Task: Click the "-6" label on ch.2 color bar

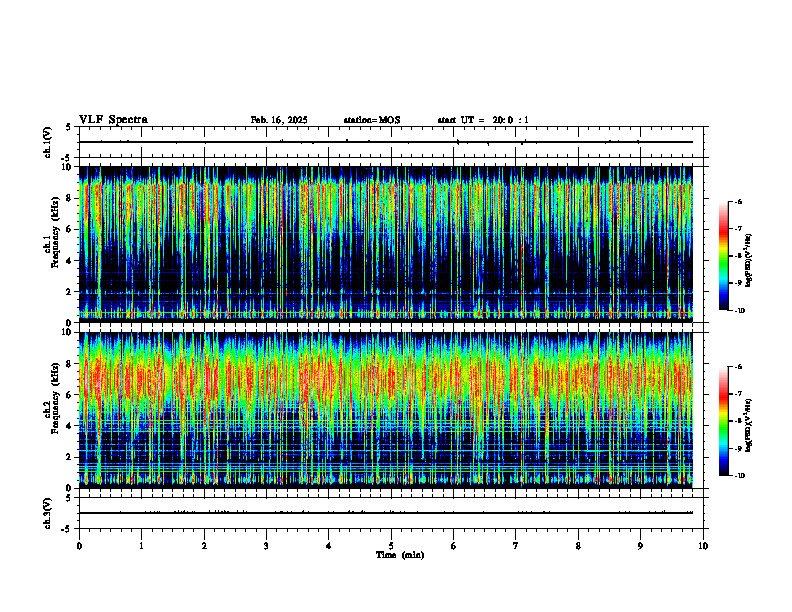Action: click(x=739, y=367)
